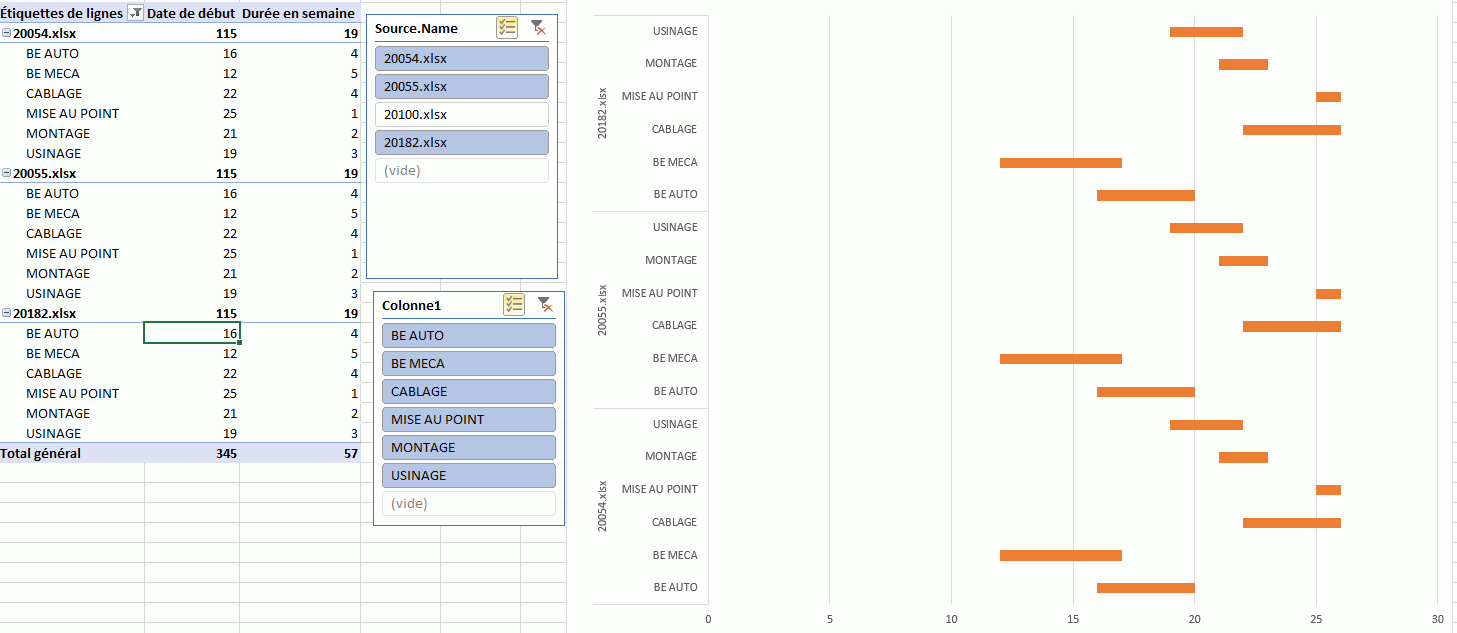Clear filter on Colonne1 slicer
Screen dimensions: 1457x633
coord(545,305)
